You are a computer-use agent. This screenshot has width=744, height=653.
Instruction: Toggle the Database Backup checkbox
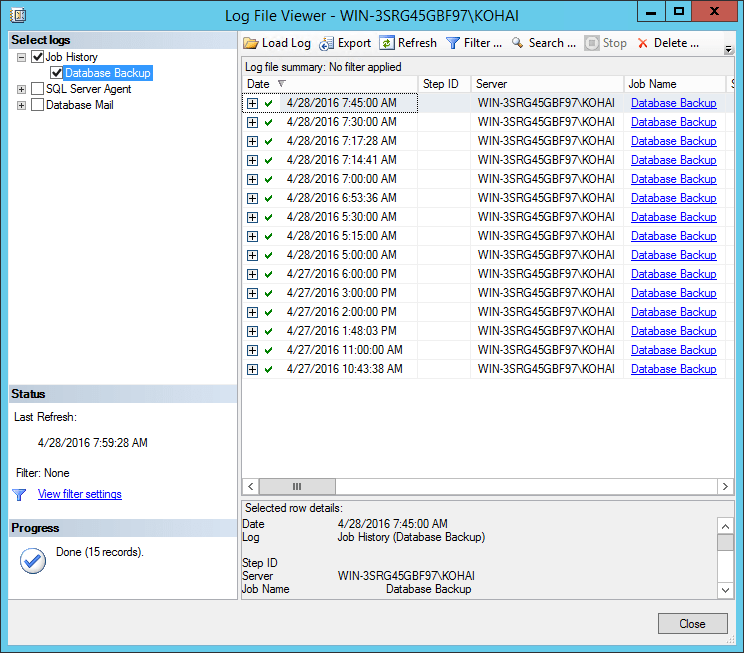click(x=57, y=73)
